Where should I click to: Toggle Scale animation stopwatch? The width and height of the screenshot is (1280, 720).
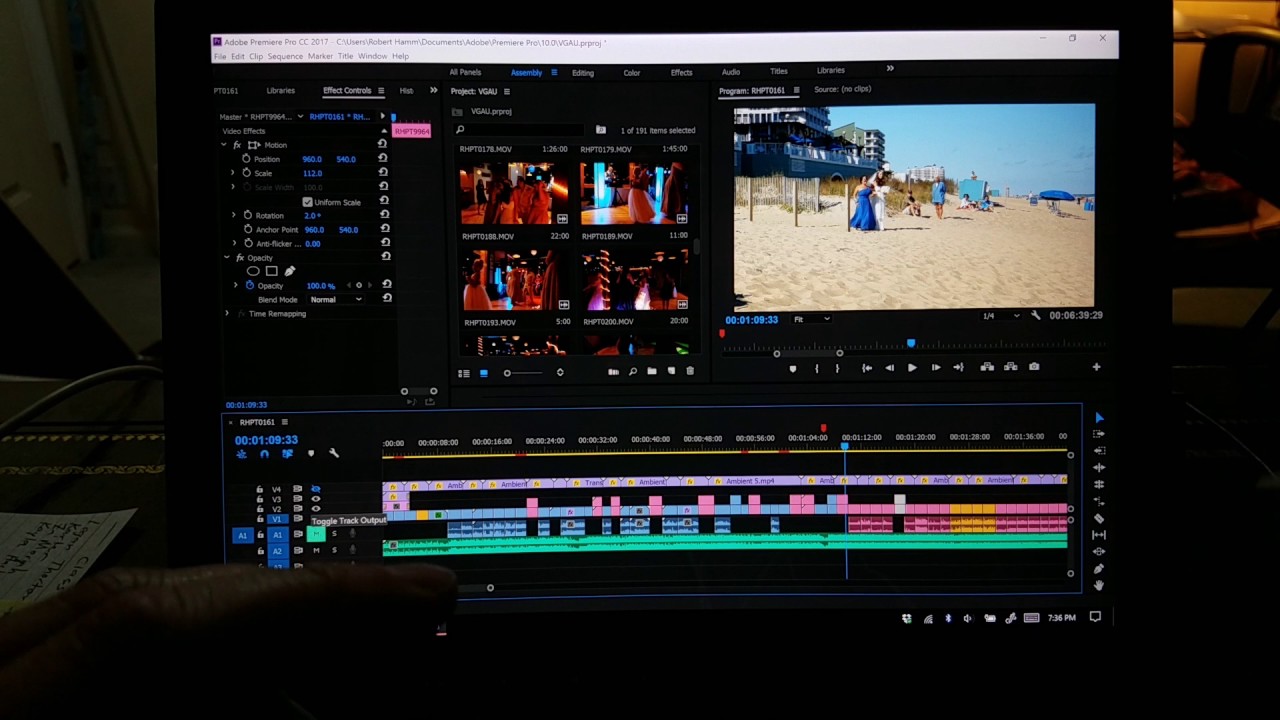point(246,173)
